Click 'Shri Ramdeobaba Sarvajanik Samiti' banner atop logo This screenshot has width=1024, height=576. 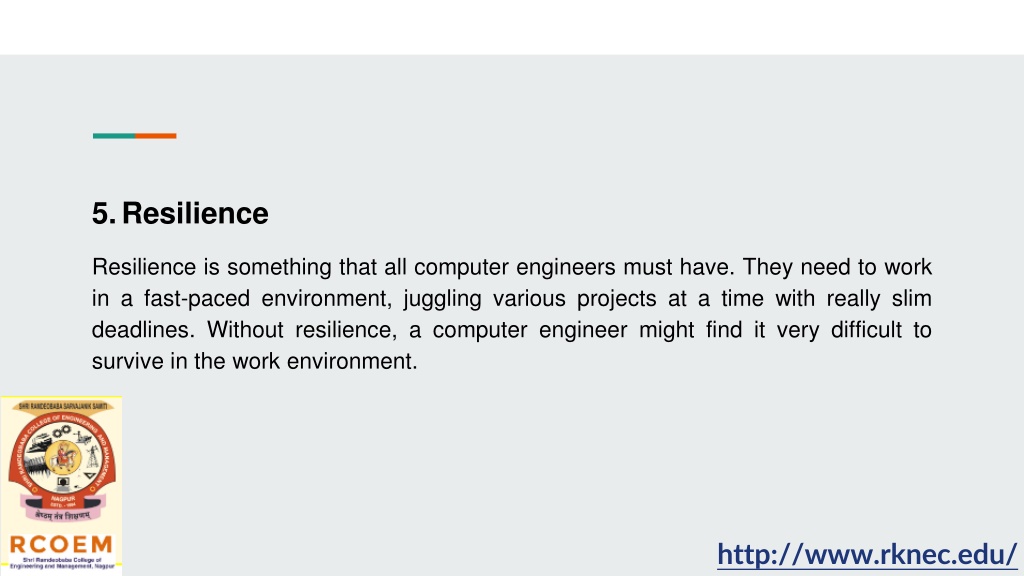pos(63,406)
